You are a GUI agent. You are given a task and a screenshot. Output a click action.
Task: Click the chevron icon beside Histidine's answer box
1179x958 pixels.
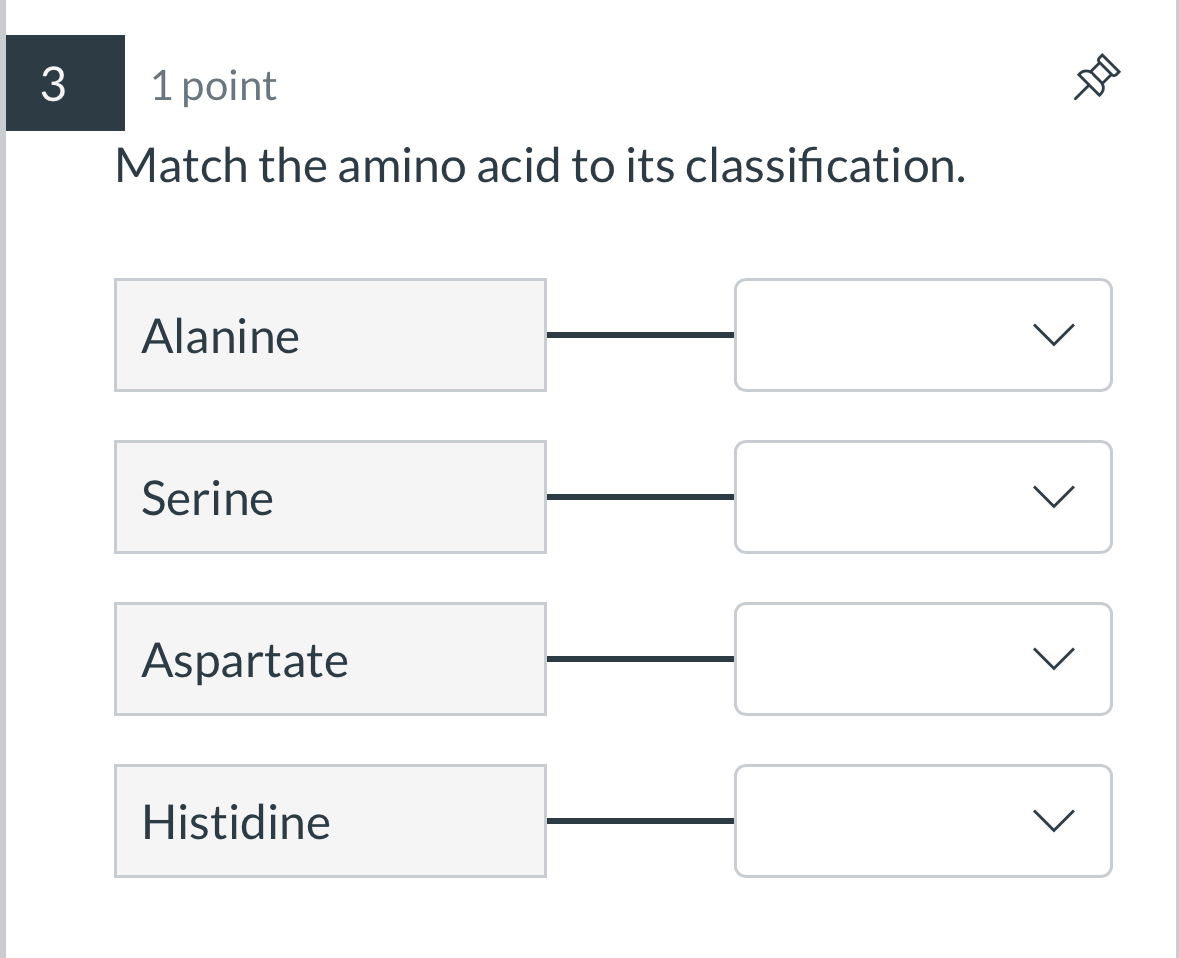1054,821
